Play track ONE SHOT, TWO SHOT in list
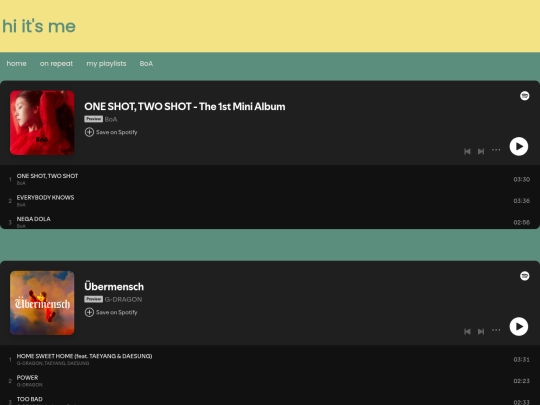 pyautogui.click(x=47, y=176)
